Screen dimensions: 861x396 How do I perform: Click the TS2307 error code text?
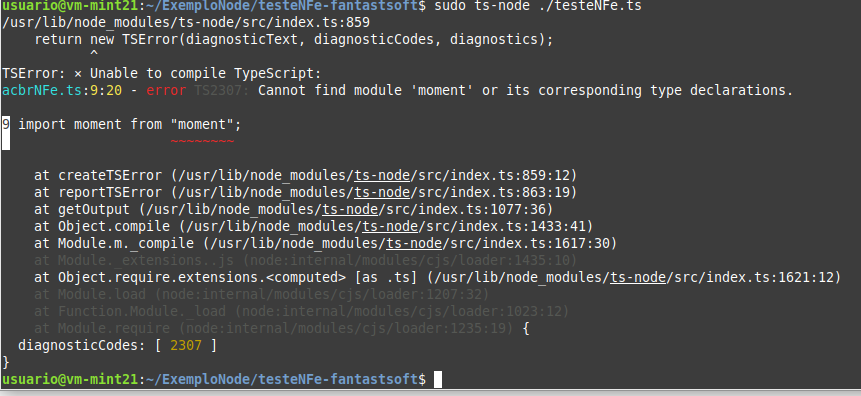222,90
